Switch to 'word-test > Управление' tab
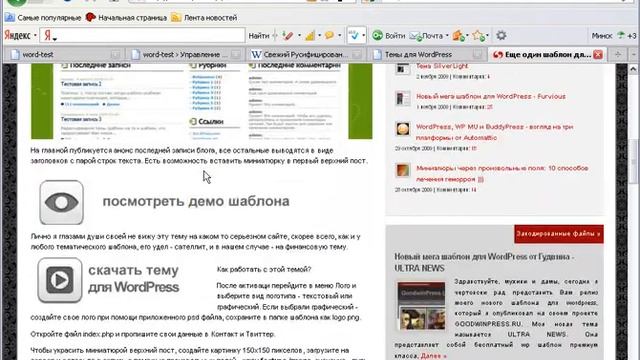This screenshot has width=640, height=360. [x=186, y=54]
